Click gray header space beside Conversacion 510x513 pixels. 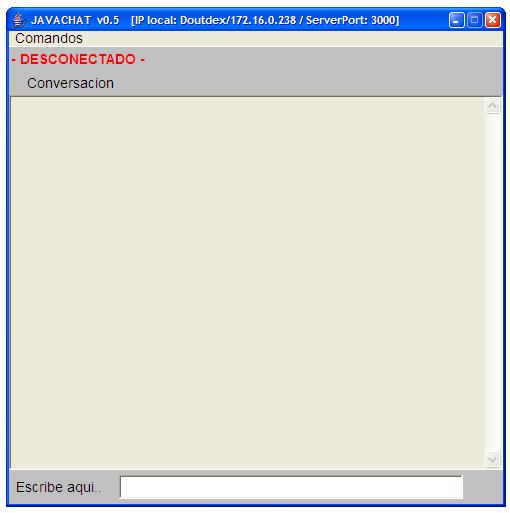(307, 83)
